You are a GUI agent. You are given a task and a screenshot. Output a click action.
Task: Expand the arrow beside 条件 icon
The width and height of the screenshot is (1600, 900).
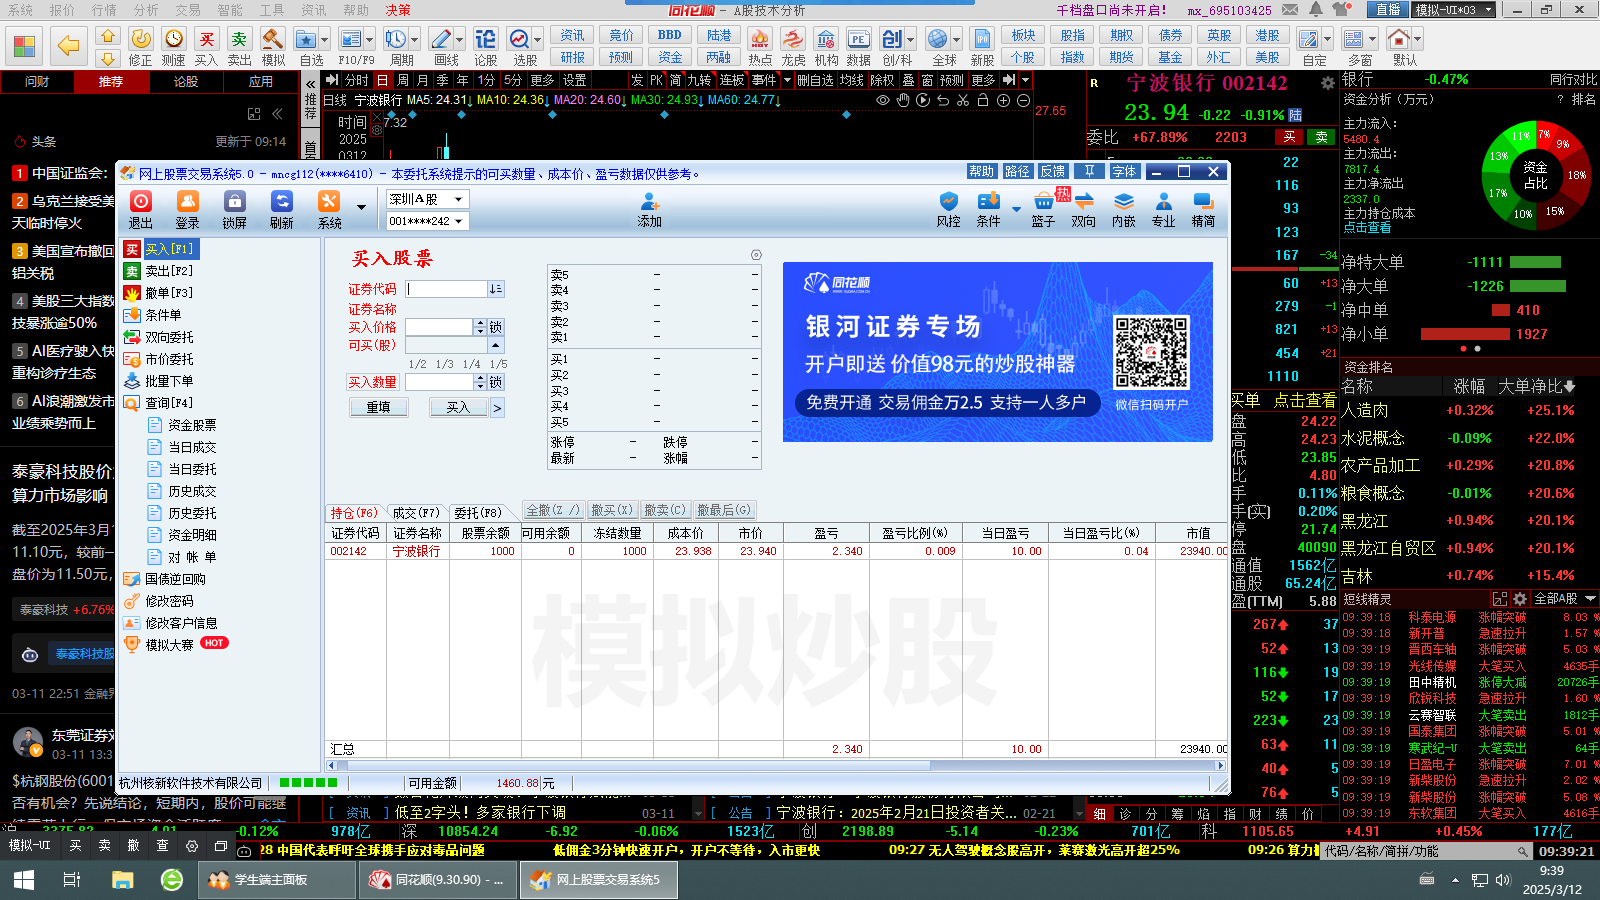tap(1016, 209)
